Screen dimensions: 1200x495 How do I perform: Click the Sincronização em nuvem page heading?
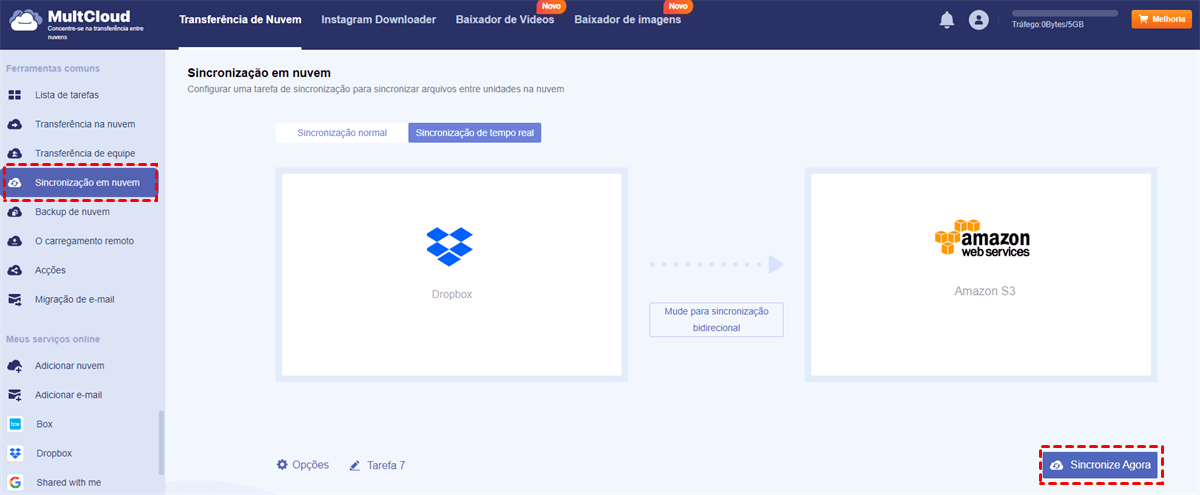[259, 73]
